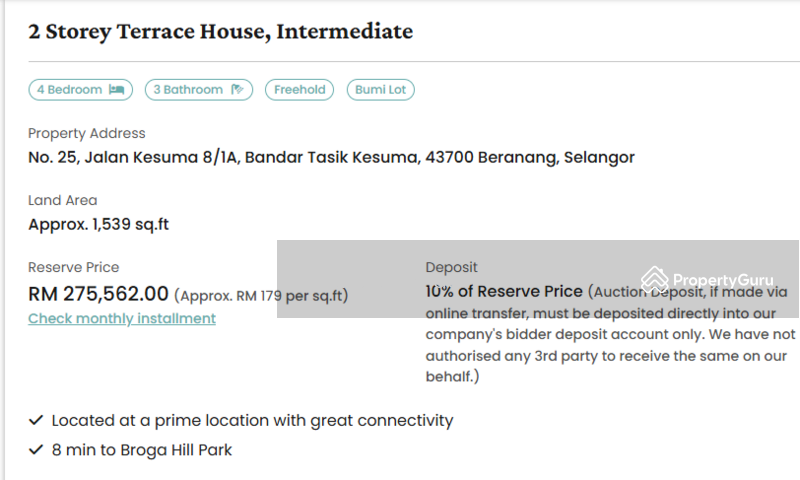Click the RM 275,562.00 reserve price
This screenshot has height=480, width=800.
98,294
